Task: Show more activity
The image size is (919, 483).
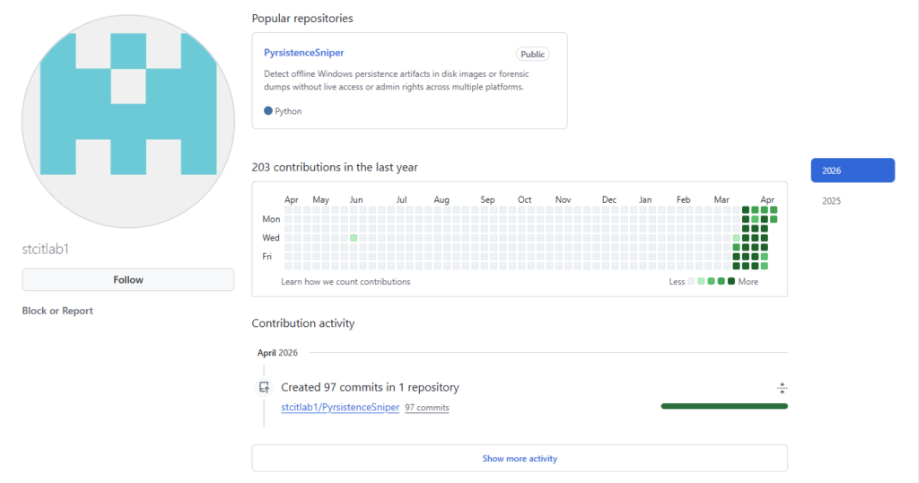Action: (x=520, y=458)
